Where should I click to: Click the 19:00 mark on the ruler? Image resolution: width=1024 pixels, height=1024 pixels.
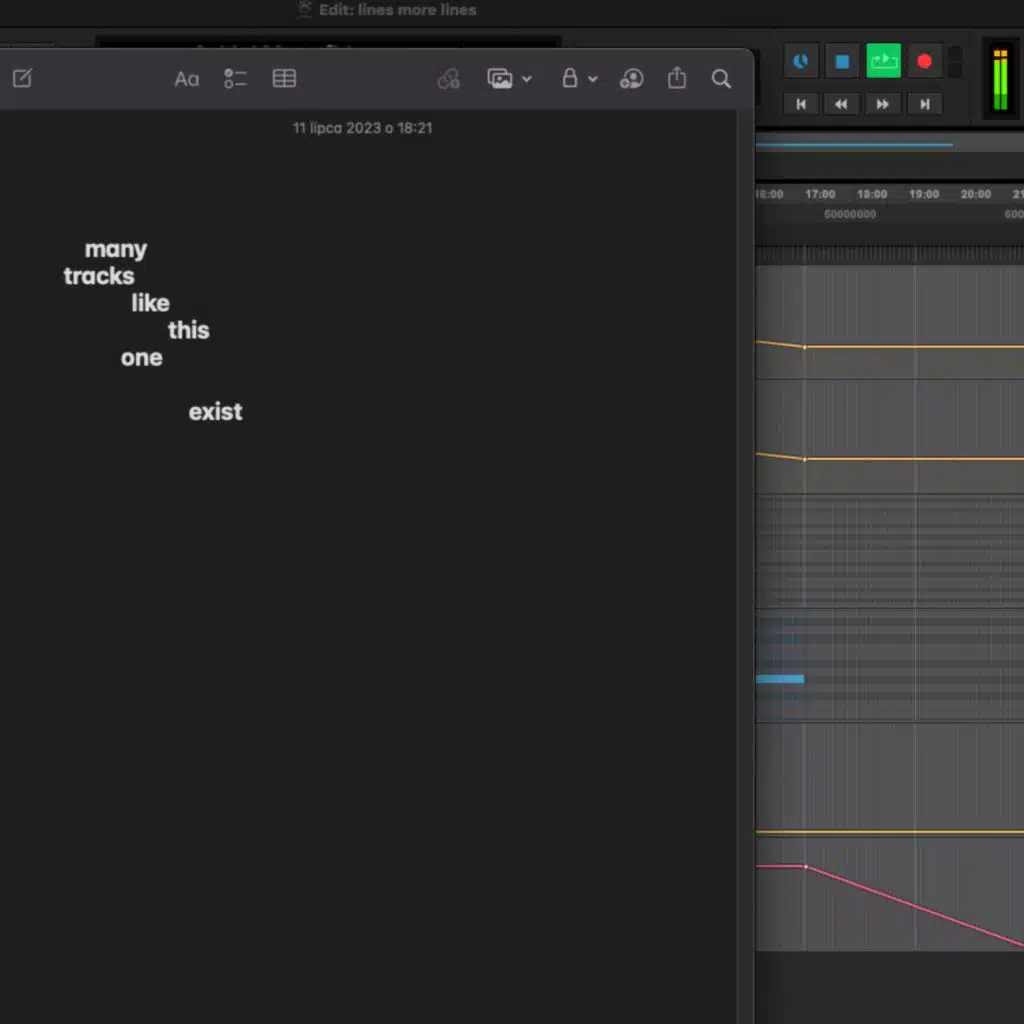point(924,194)
